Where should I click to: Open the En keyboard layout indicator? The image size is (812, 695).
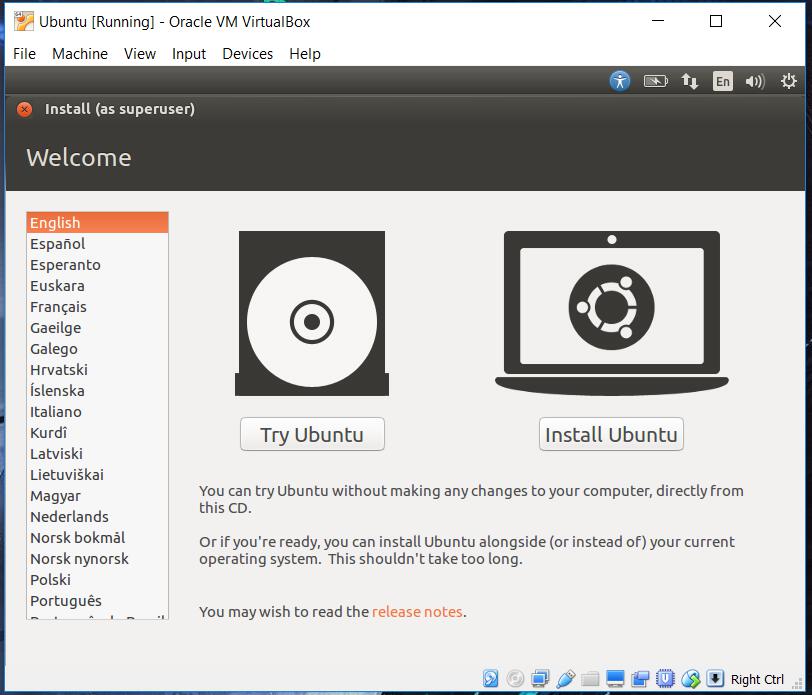click(x=722, y=81)
